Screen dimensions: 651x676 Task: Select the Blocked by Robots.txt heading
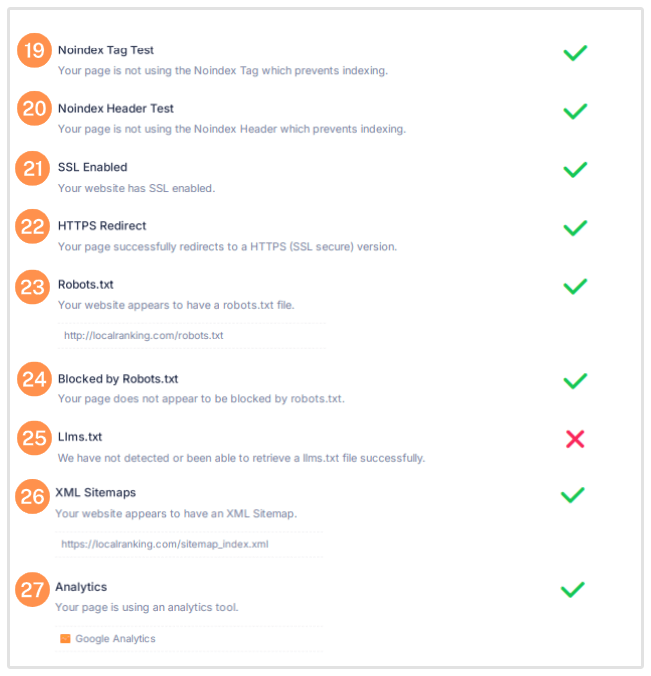(118, 379)
